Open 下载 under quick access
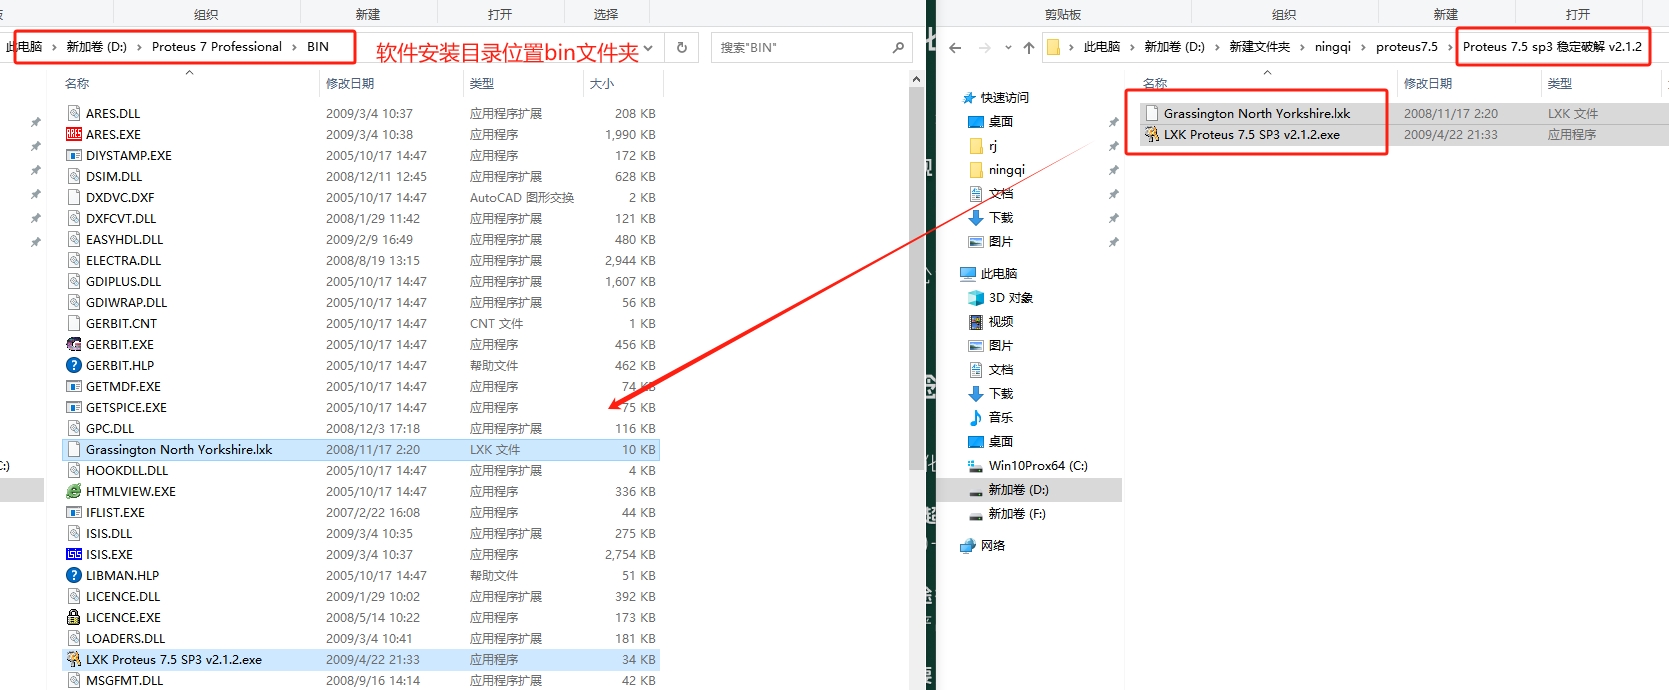This screenshot has height=690, width=1669. (1001, 217)
